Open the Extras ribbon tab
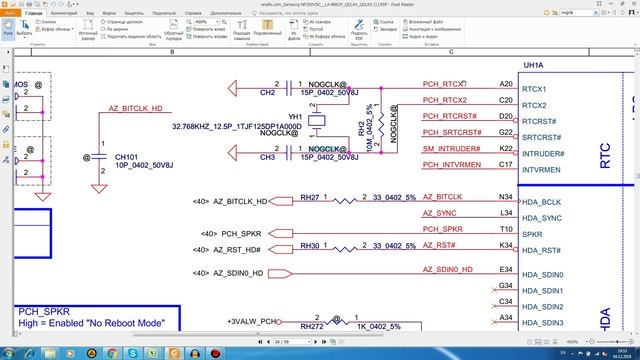The height and width of the screenshot is (360, 640). pyautogui.click(x=226, y=13)
